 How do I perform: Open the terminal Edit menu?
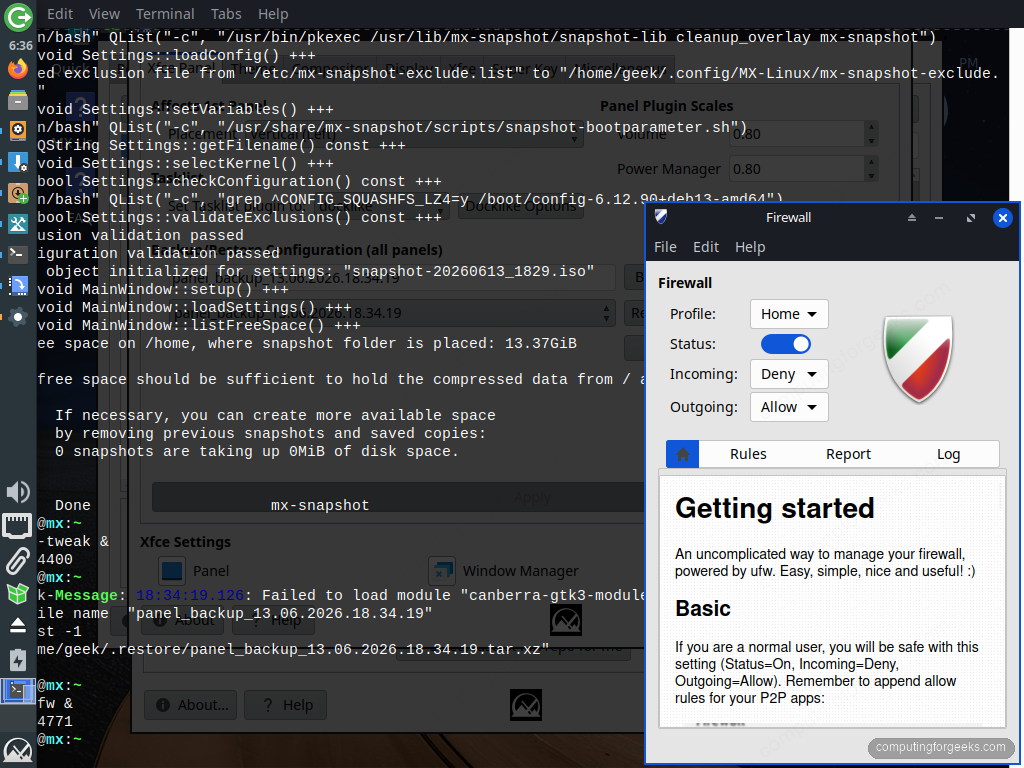60,14
